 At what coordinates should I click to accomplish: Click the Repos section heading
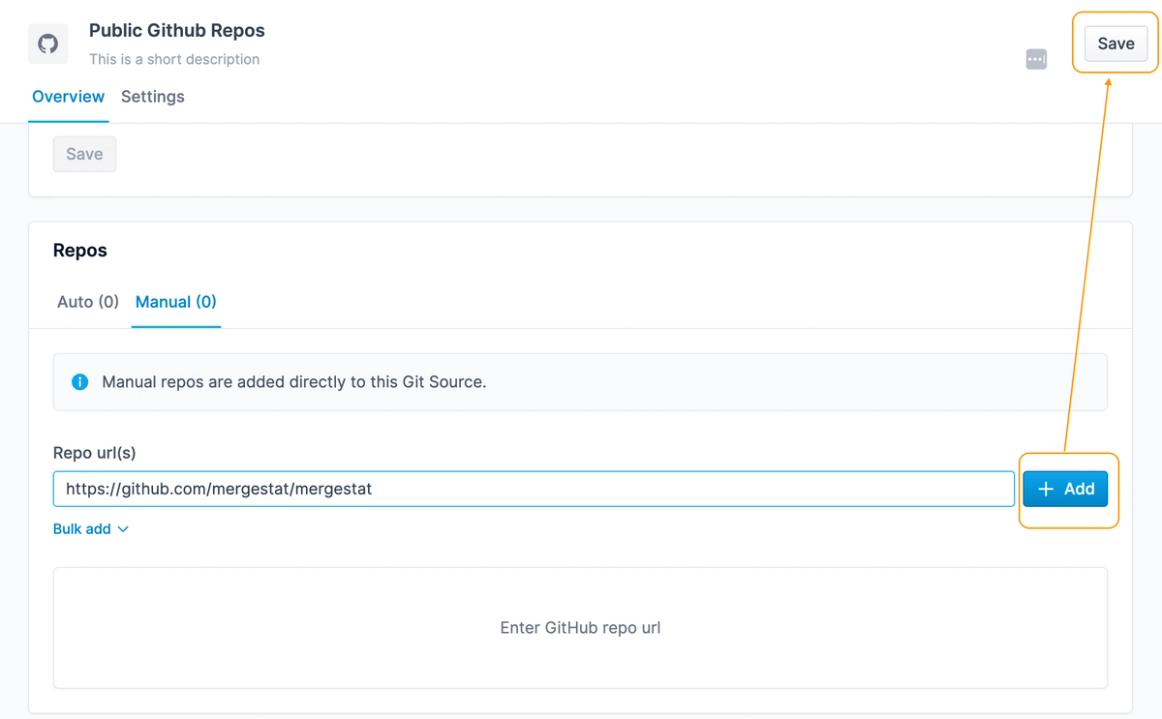[x=80, y=251]
